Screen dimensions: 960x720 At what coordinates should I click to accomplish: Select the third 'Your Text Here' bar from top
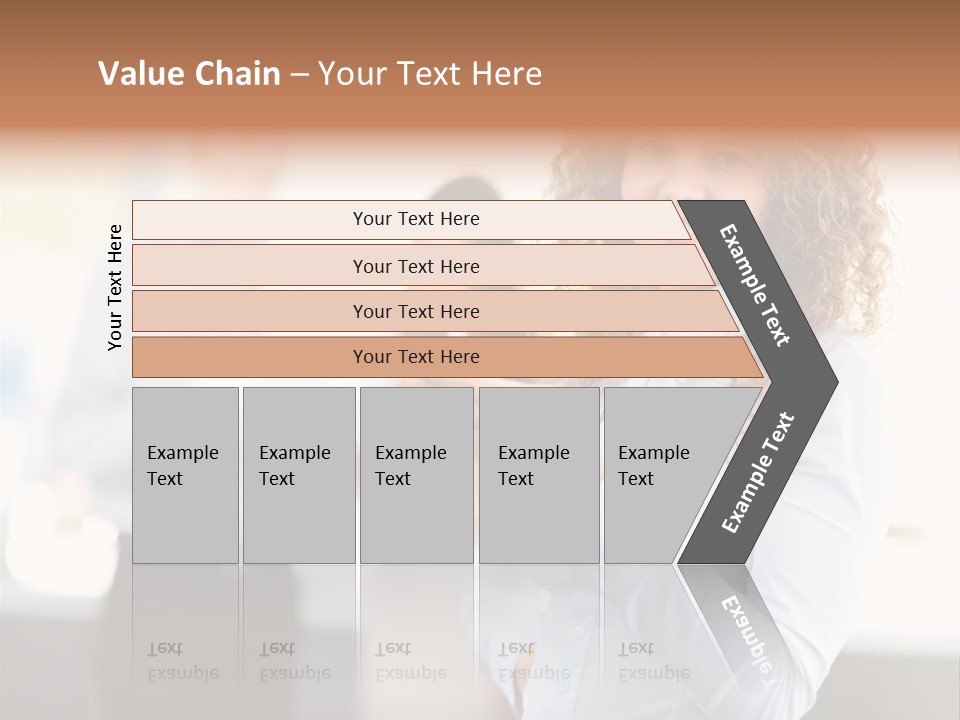[x=415, y=311]
